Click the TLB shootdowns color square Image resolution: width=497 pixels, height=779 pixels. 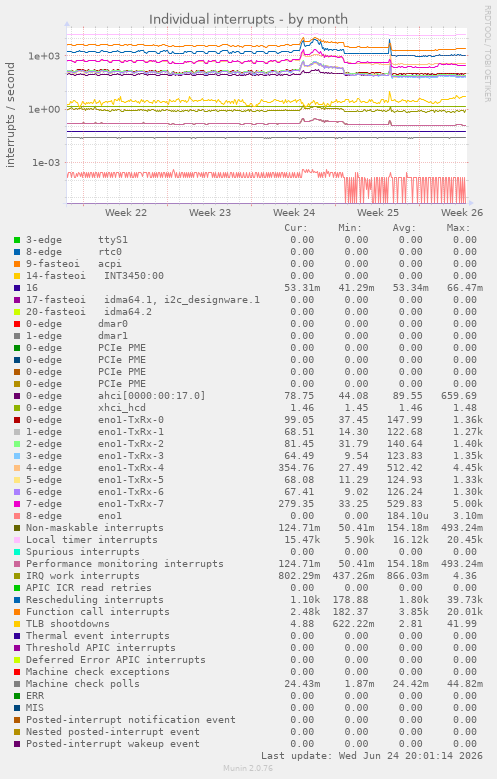click(x=17, y=624)
